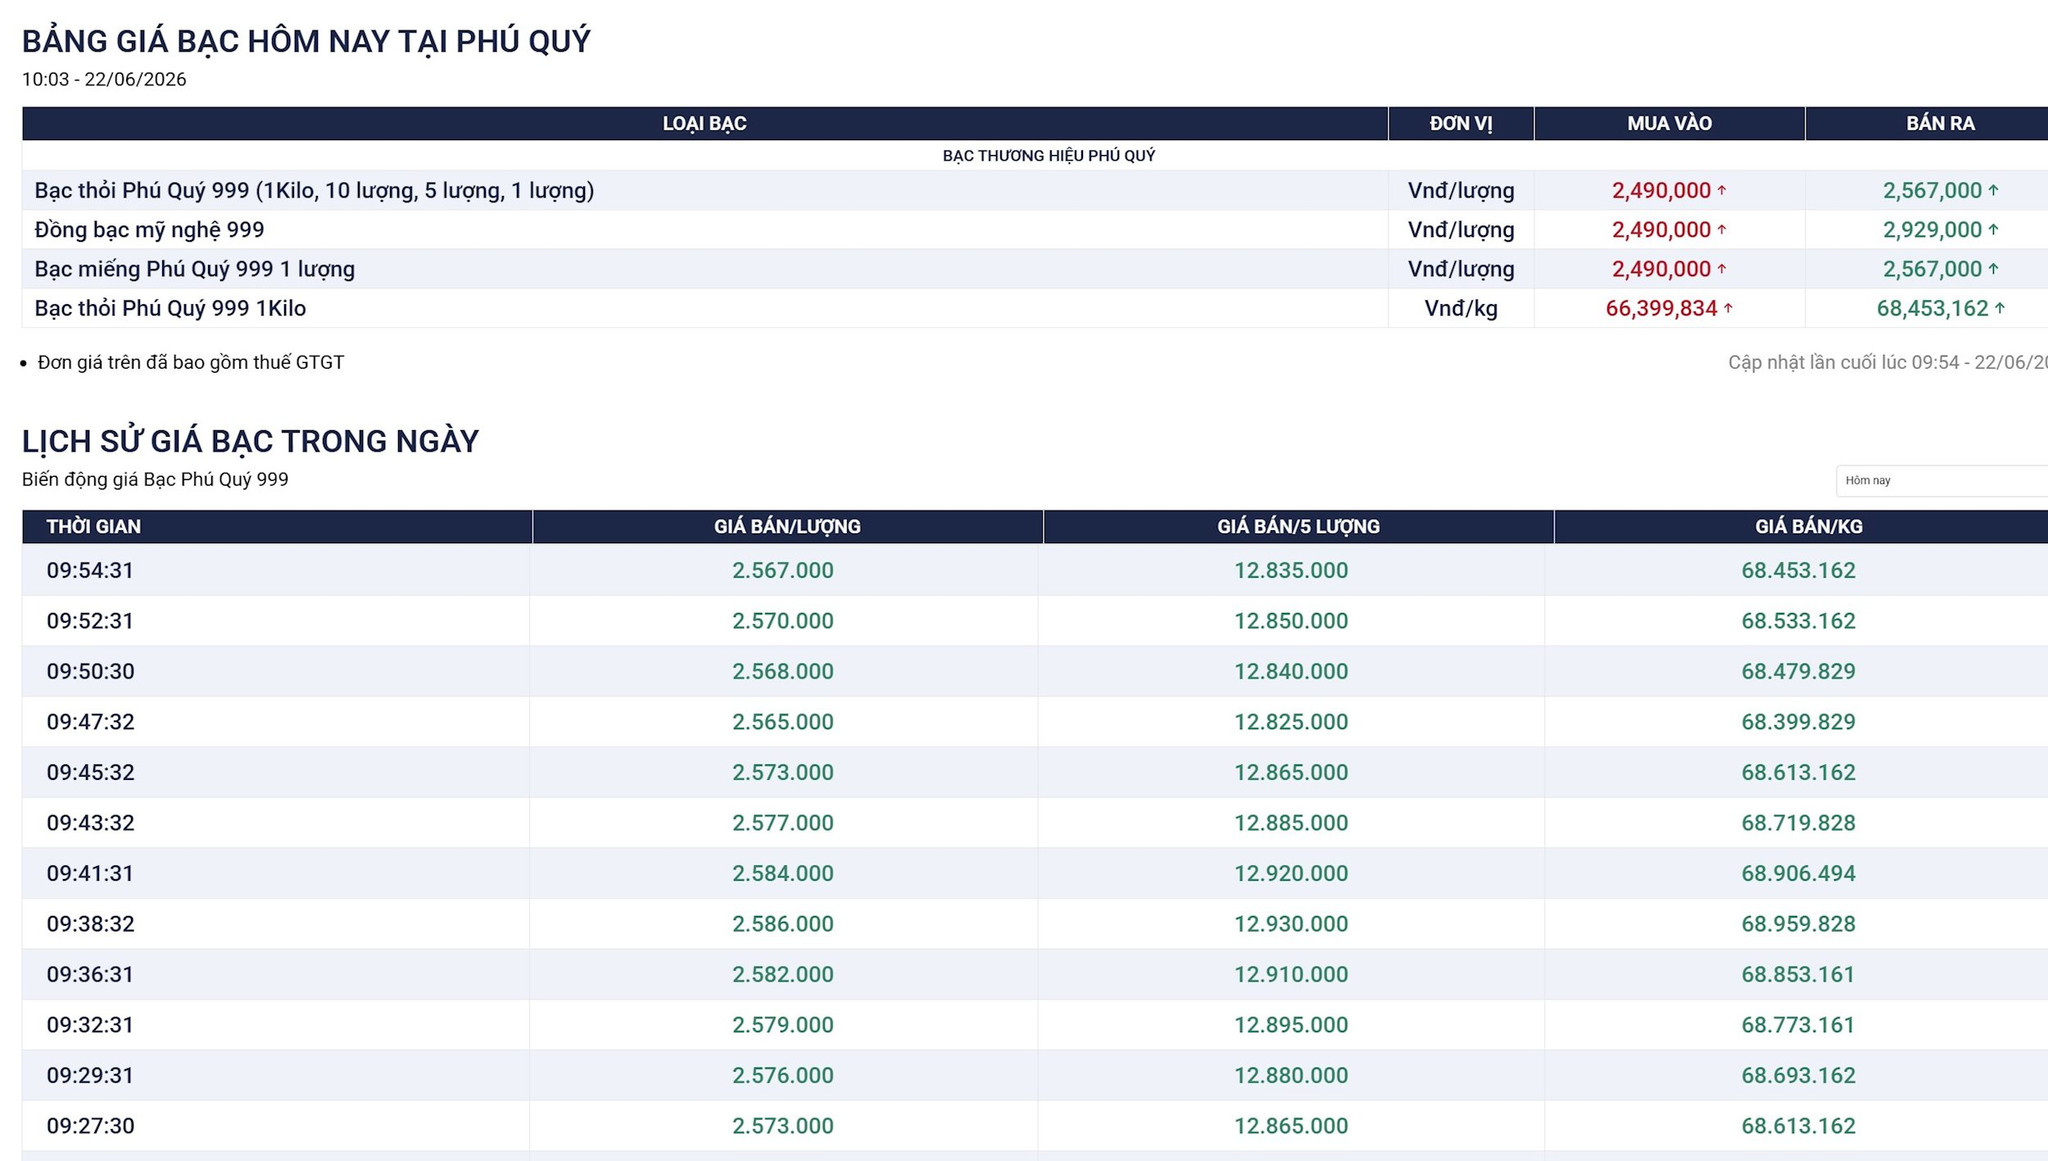Click up arrow beside 2,567,000 in first row
Screen dimensions: 2048x1161
click(x=1993, y=190)
